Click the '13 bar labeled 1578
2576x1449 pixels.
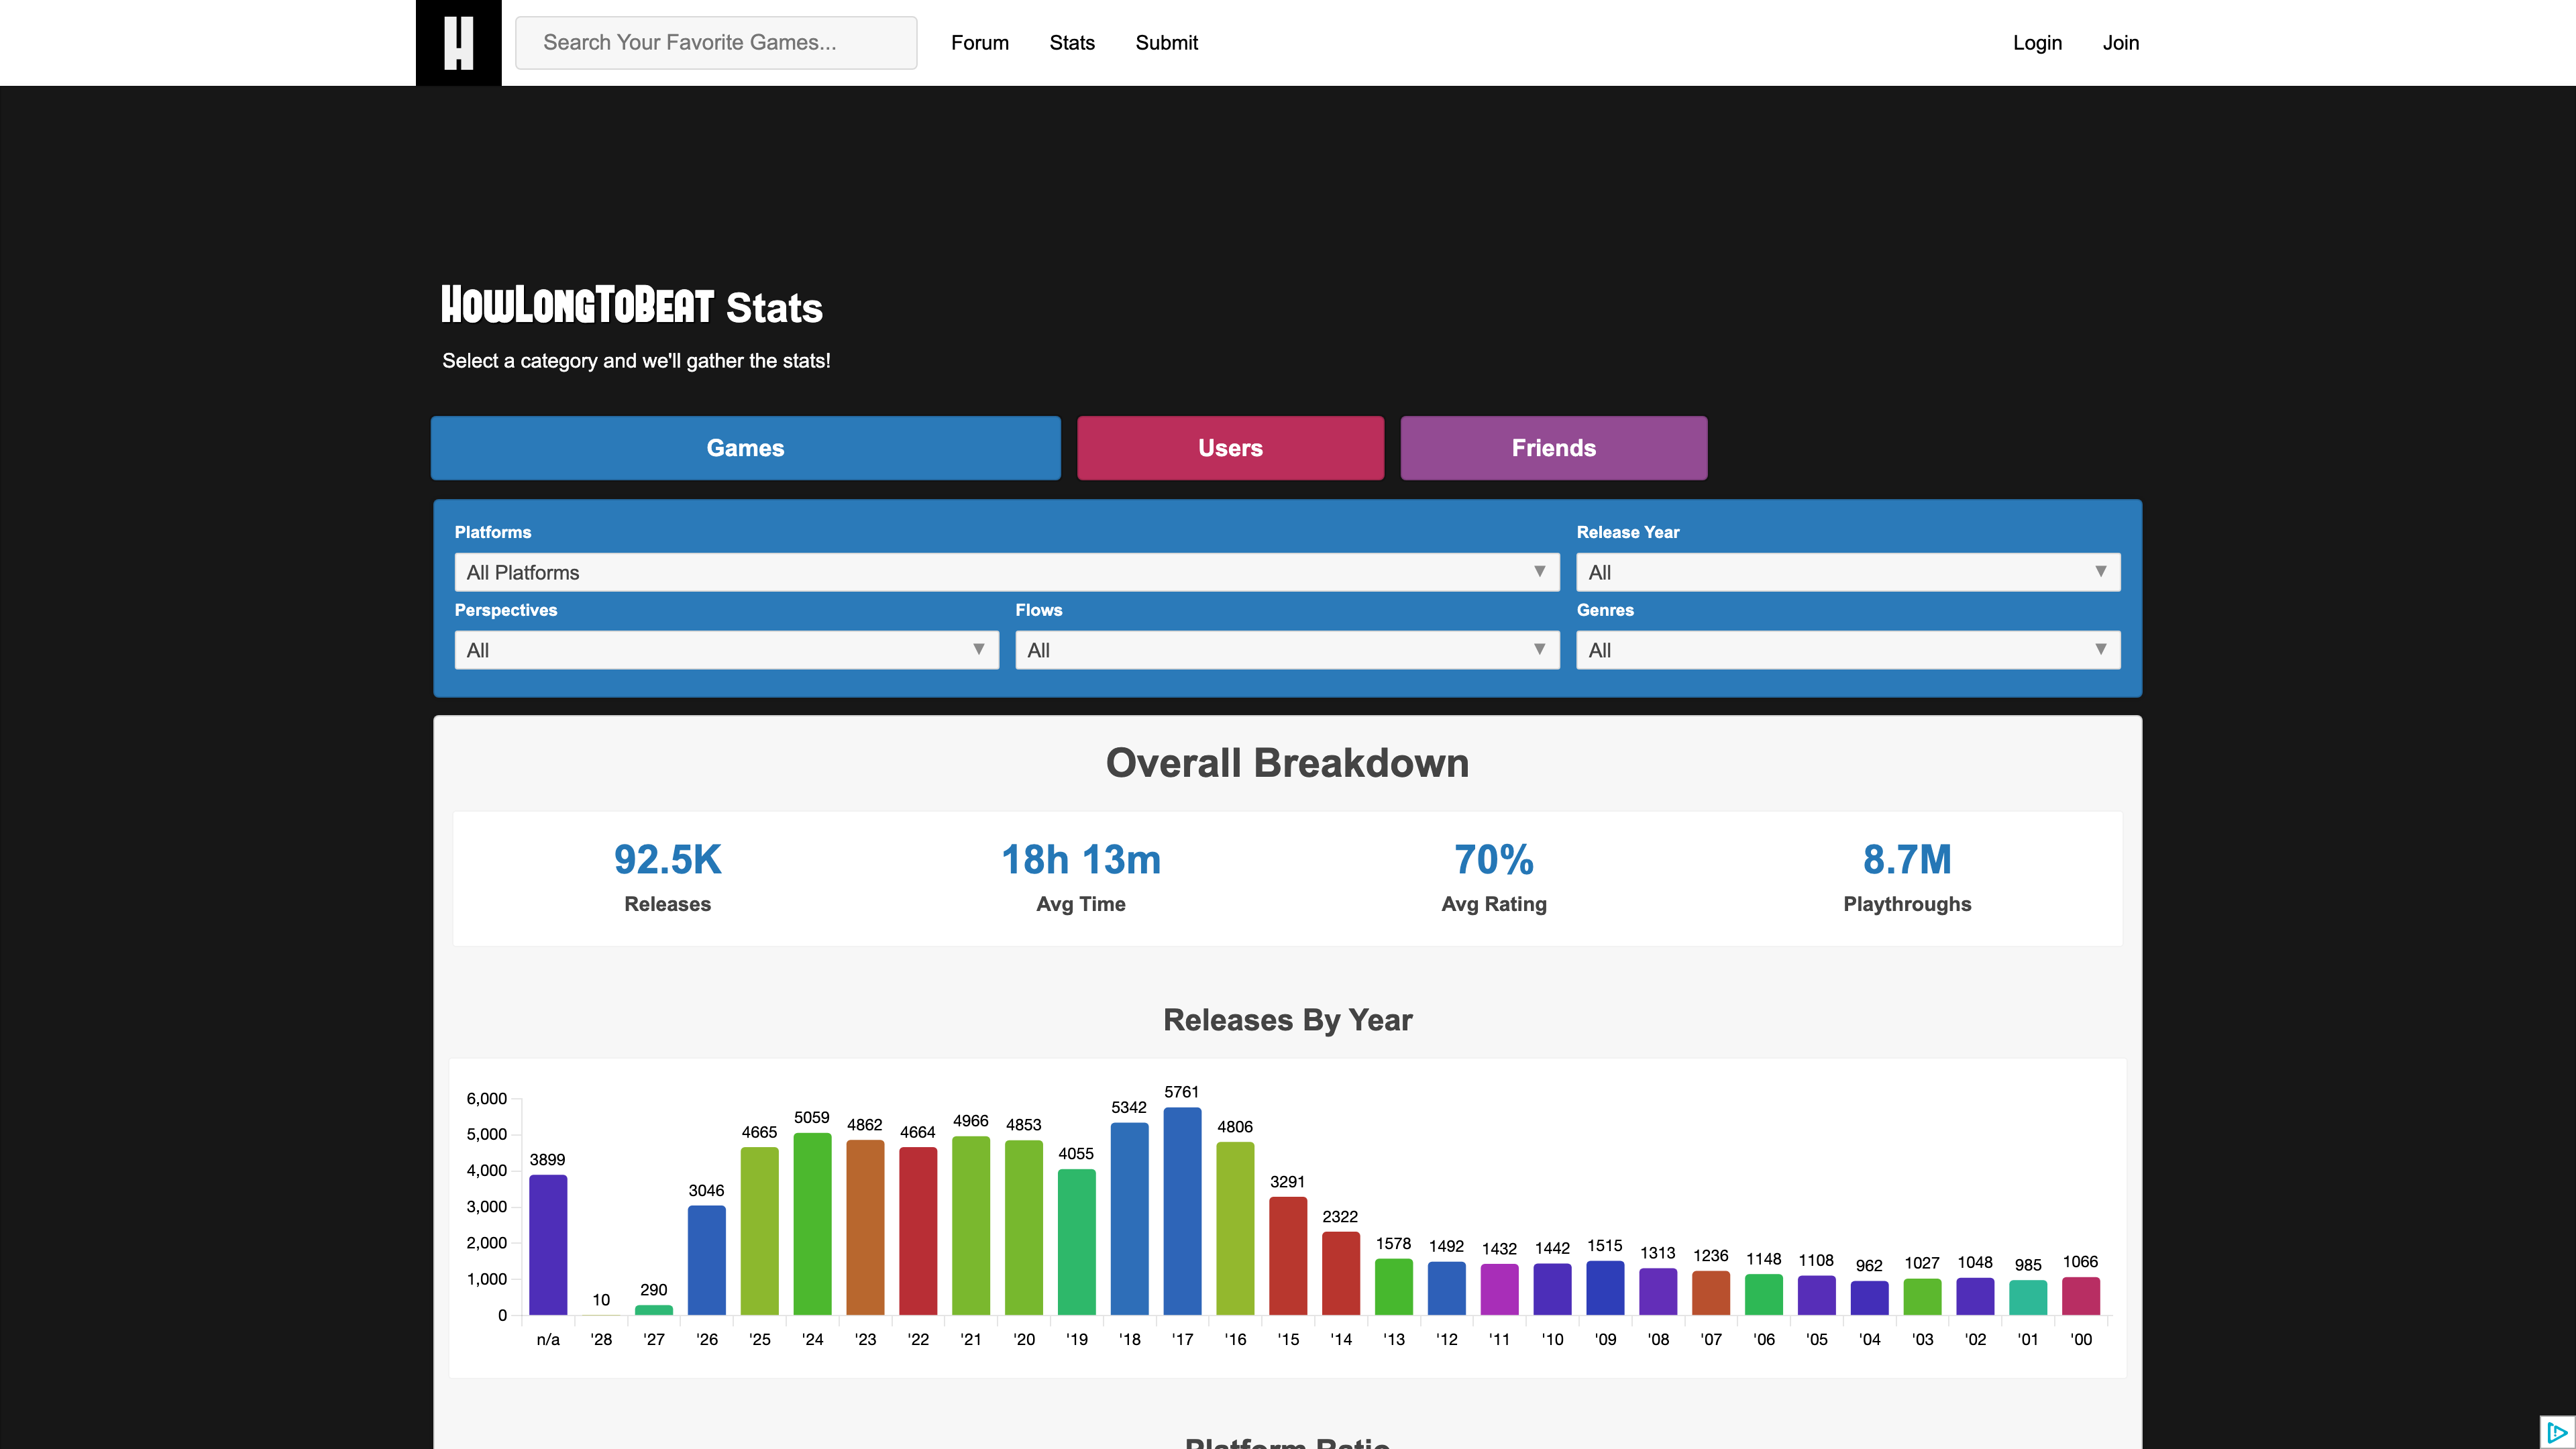(x=1394, y=1287)
